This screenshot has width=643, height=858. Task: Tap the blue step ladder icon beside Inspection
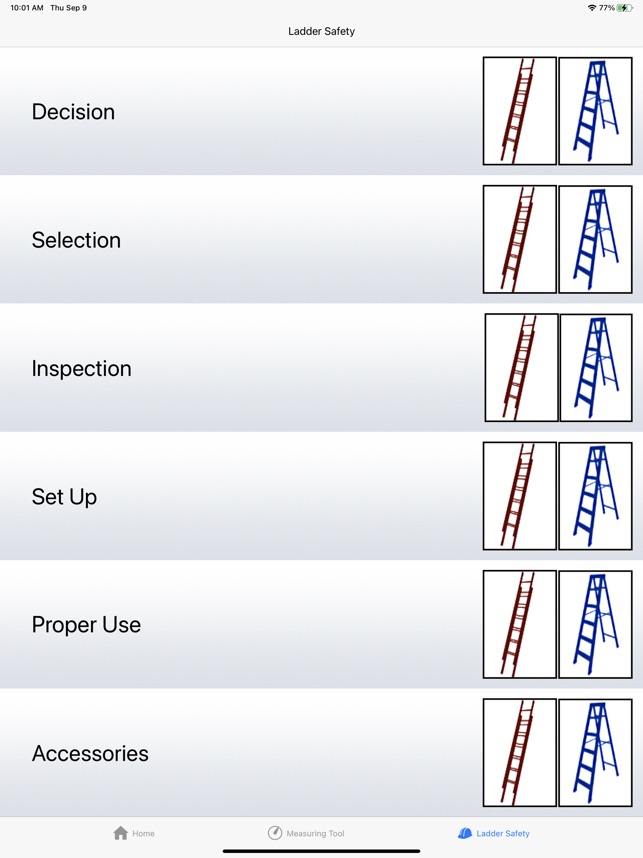(596, 367)
